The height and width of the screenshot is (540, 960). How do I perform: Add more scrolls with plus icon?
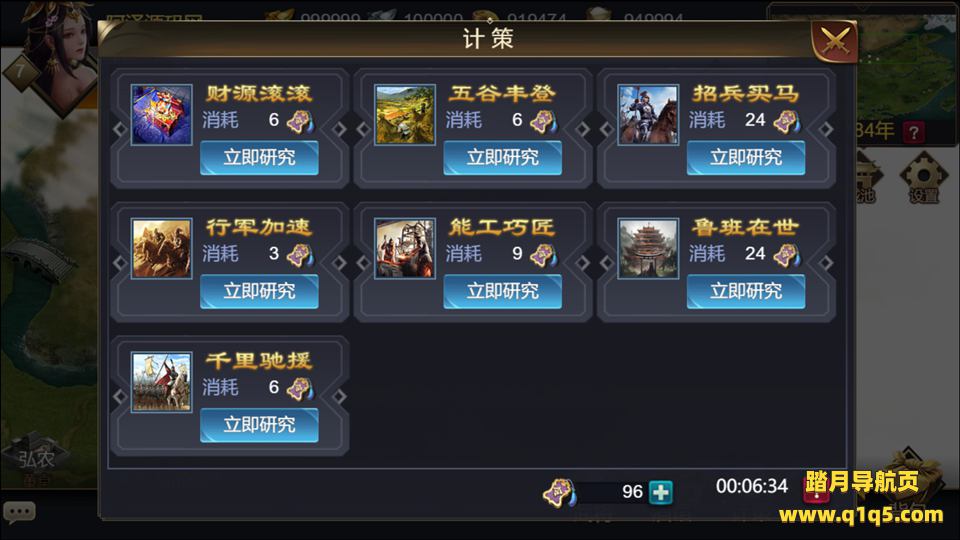pyautogui.click(x=661, y=492)
